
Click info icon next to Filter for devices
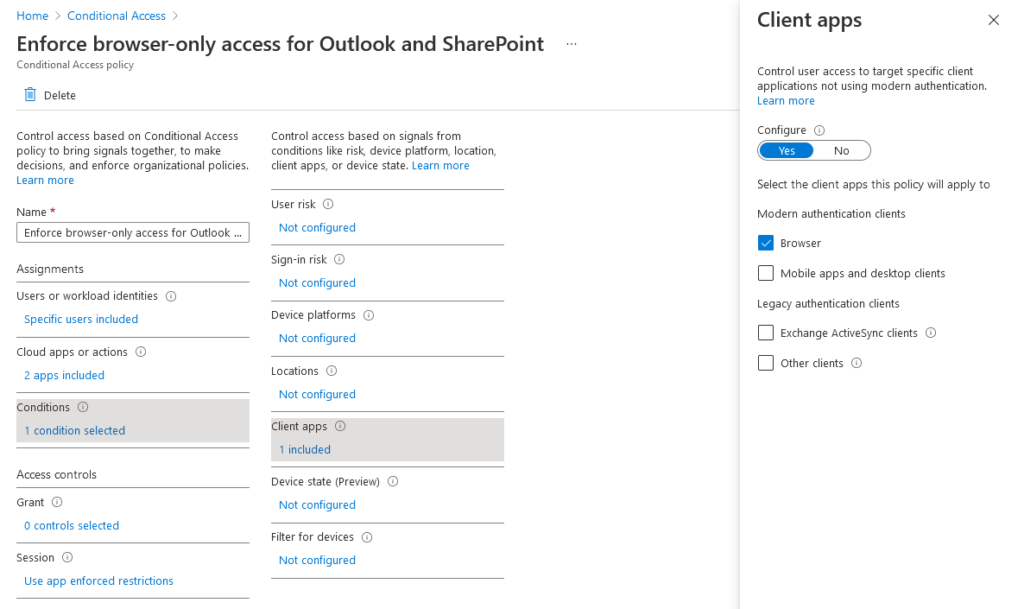pyautogui.click(x=367, y=537)
